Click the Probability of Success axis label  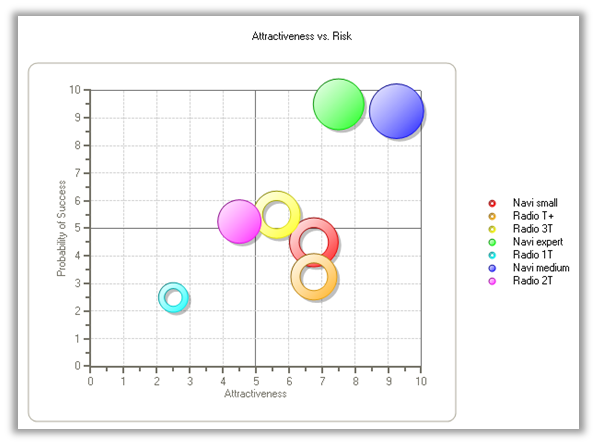pos(61,228)
